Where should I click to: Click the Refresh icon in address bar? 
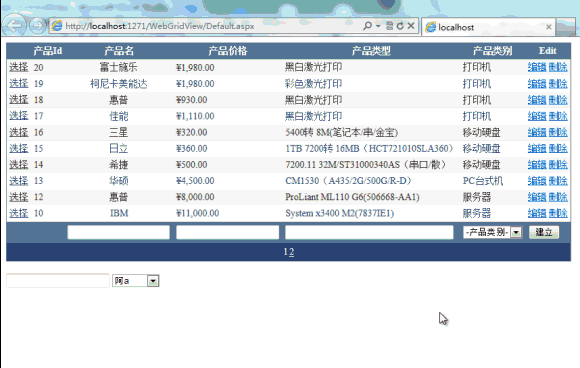click(400, 26)
